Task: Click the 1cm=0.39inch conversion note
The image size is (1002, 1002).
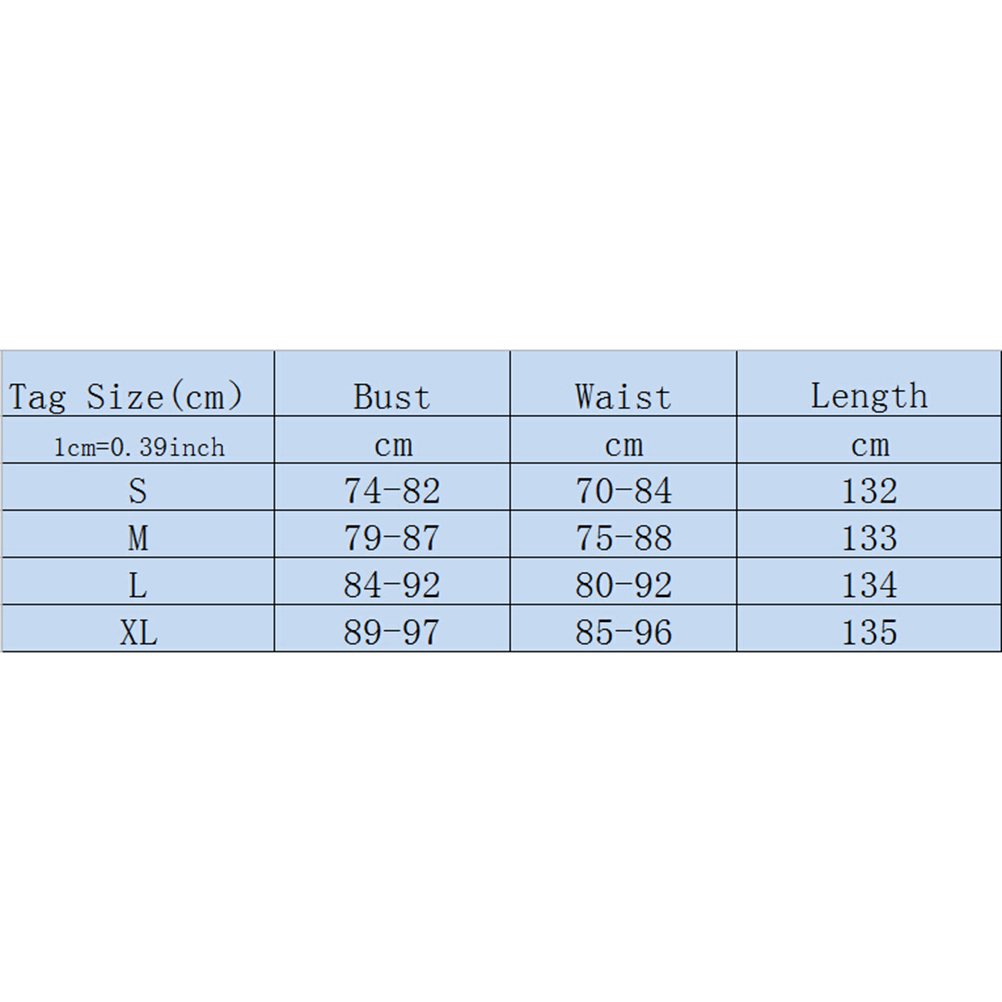Action: [x=139, y=447]
